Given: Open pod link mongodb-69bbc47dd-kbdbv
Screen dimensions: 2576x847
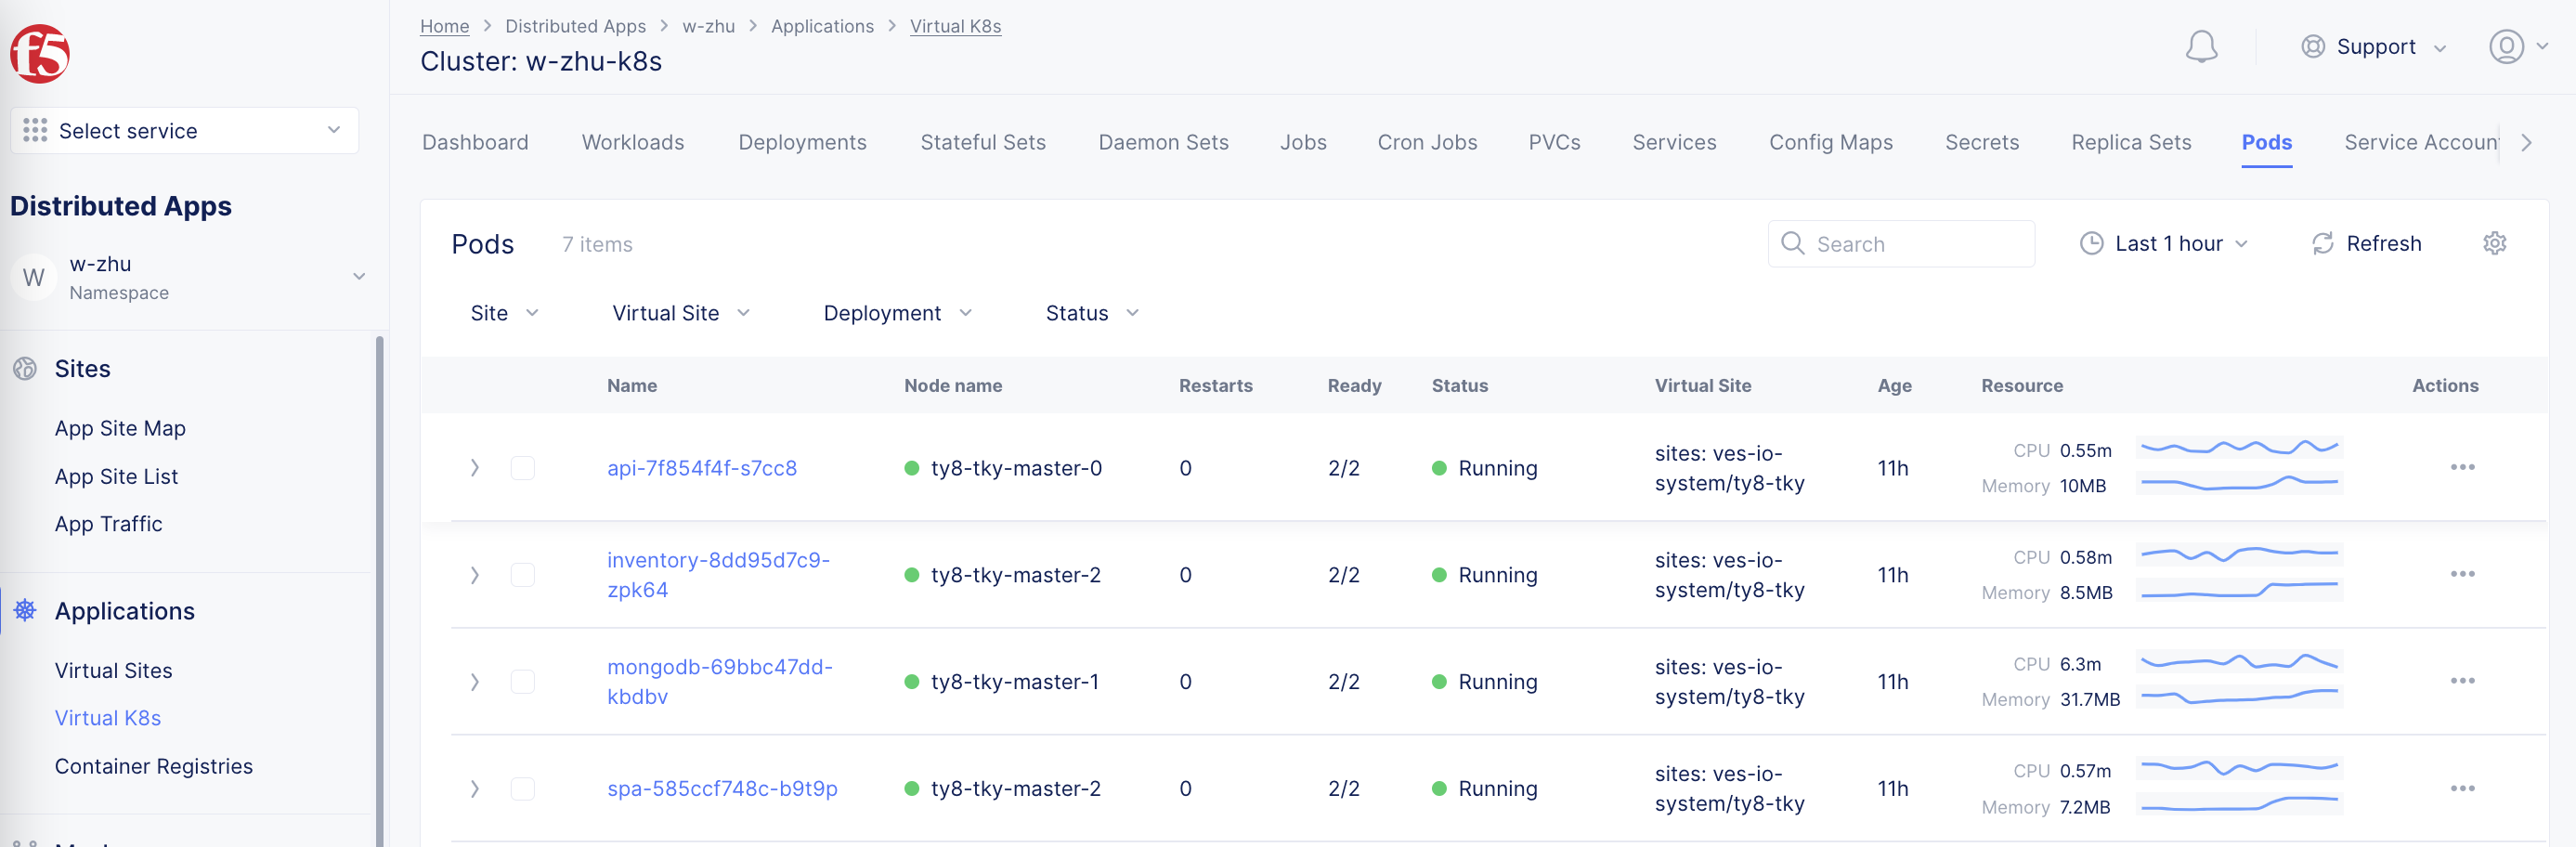Looking at the screenshot, I should (x=720, y=681).
